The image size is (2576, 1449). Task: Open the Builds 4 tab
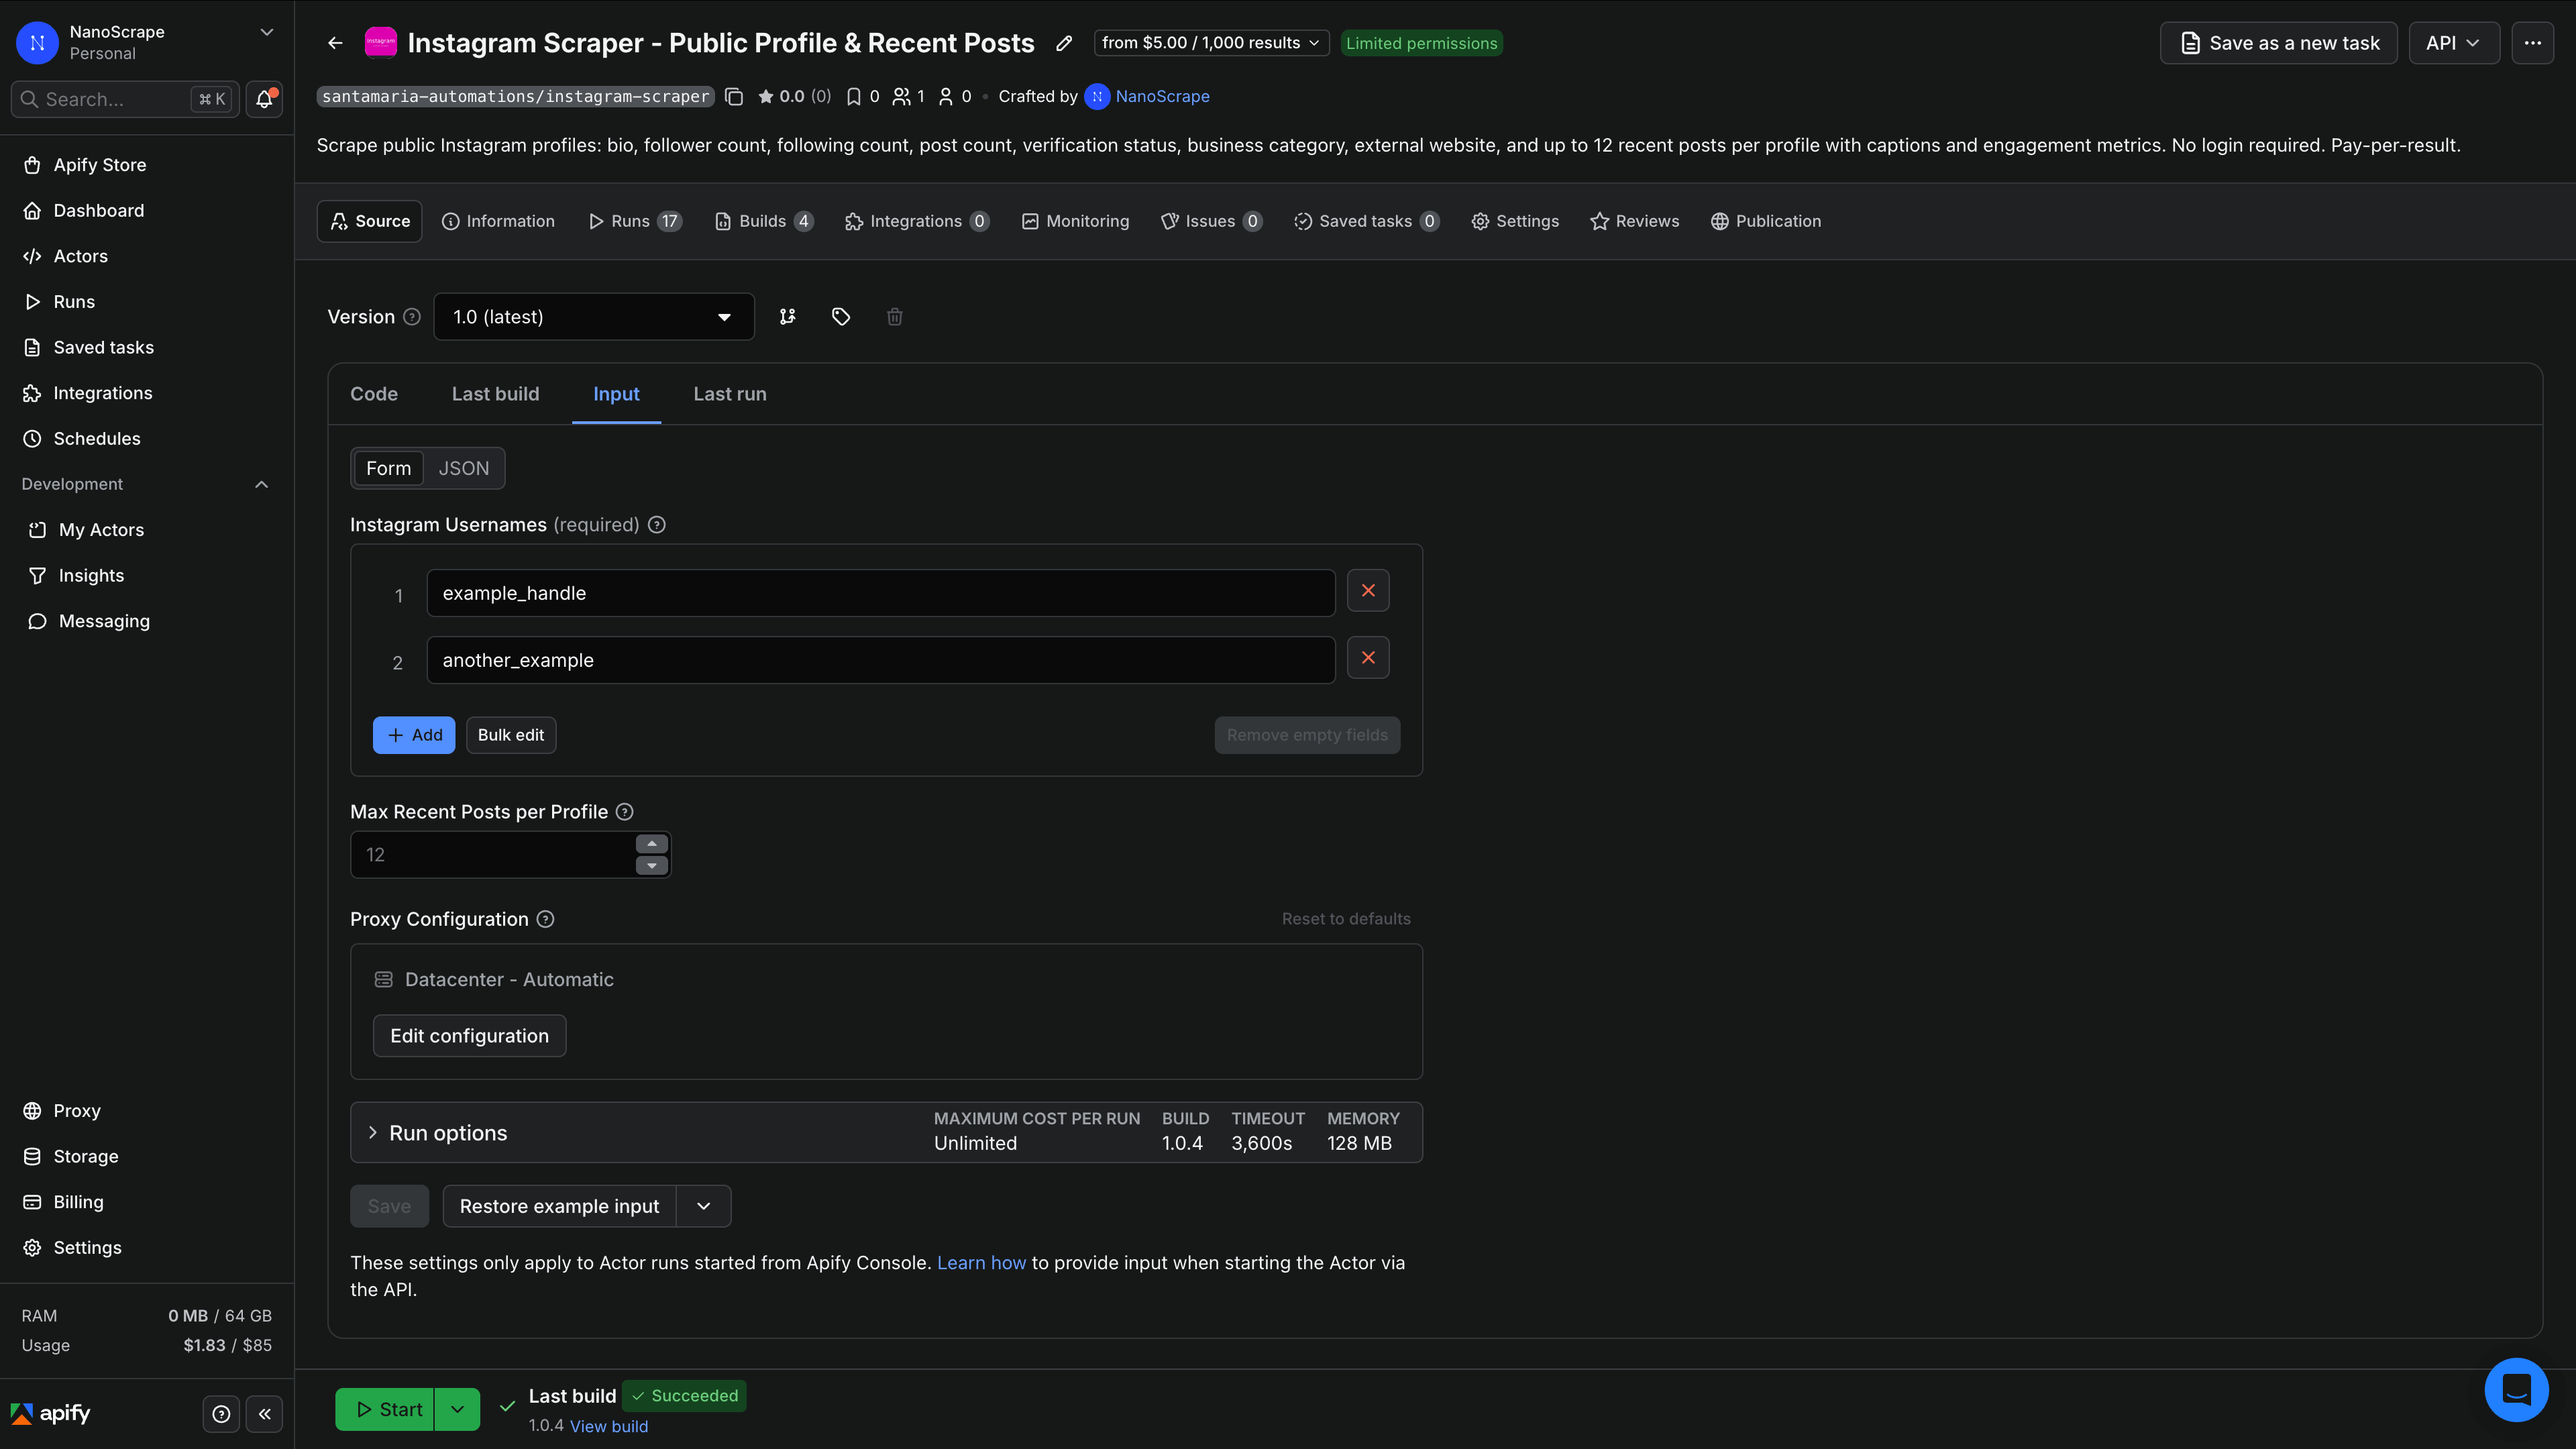(x=764, y=221)
